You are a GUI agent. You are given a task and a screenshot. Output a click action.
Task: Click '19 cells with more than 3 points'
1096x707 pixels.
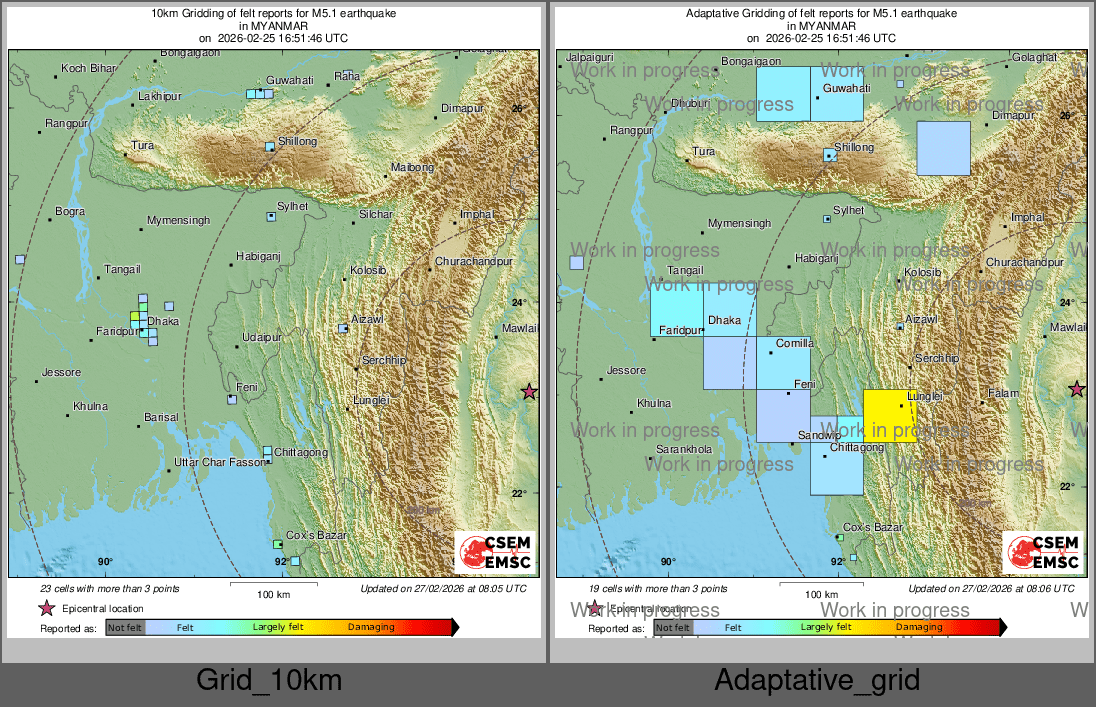[658, 589]
